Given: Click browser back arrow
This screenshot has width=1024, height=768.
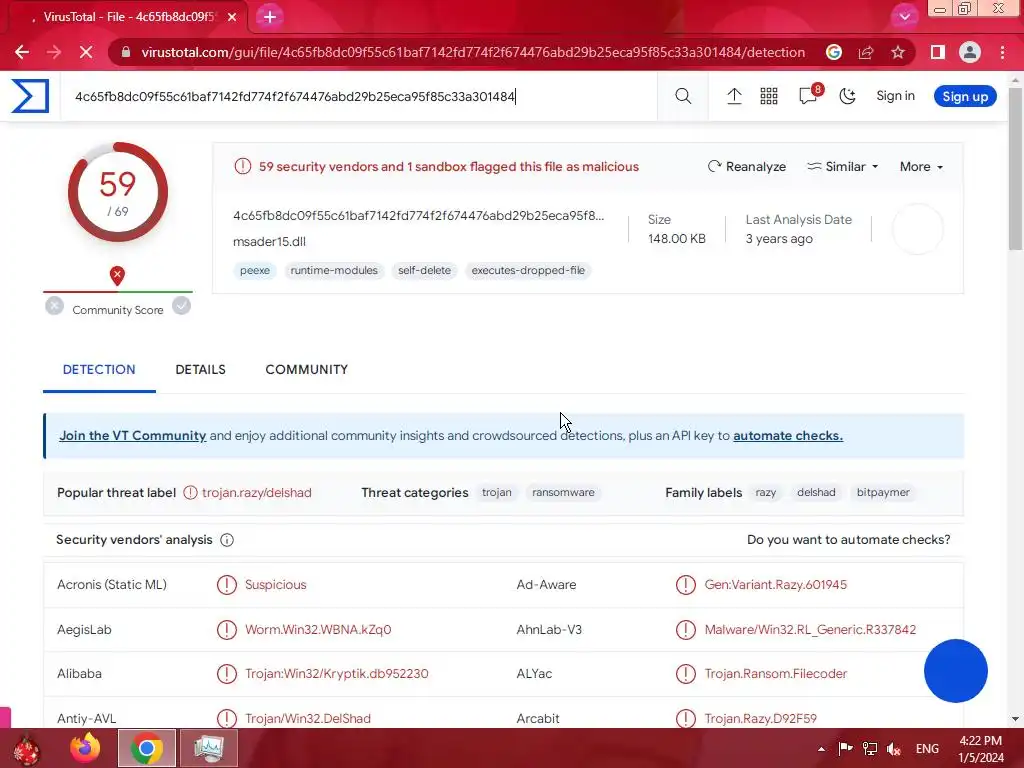Looking at the screenshot, I should tap(22, 52).
